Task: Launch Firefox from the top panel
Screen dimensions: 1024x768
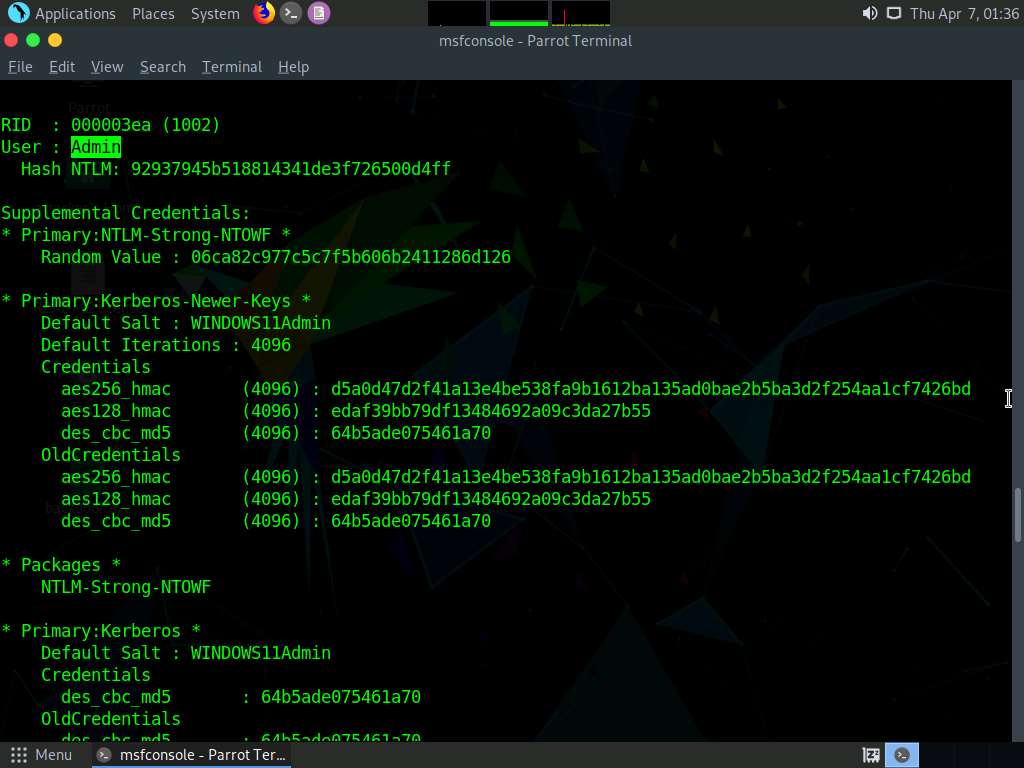Action: [x=264, y=13]
